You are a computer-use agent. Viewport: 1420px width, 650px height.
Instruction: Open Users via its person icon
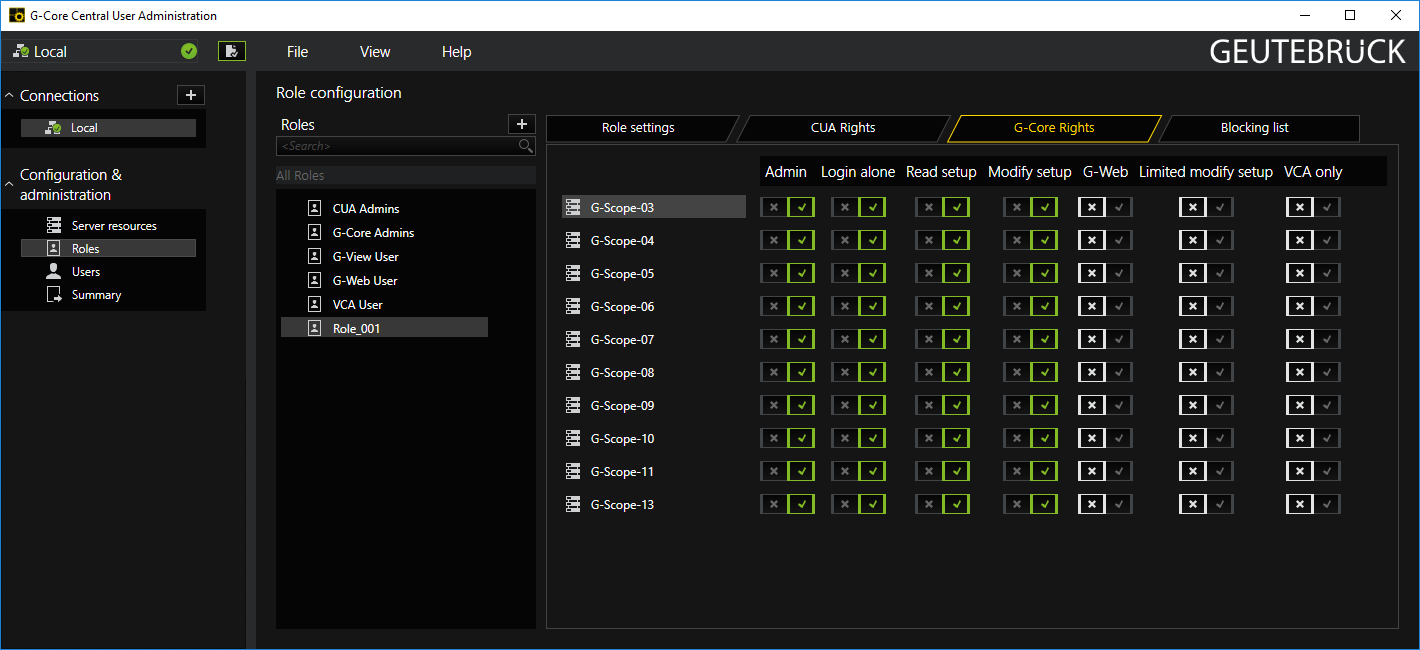[54, 271]
